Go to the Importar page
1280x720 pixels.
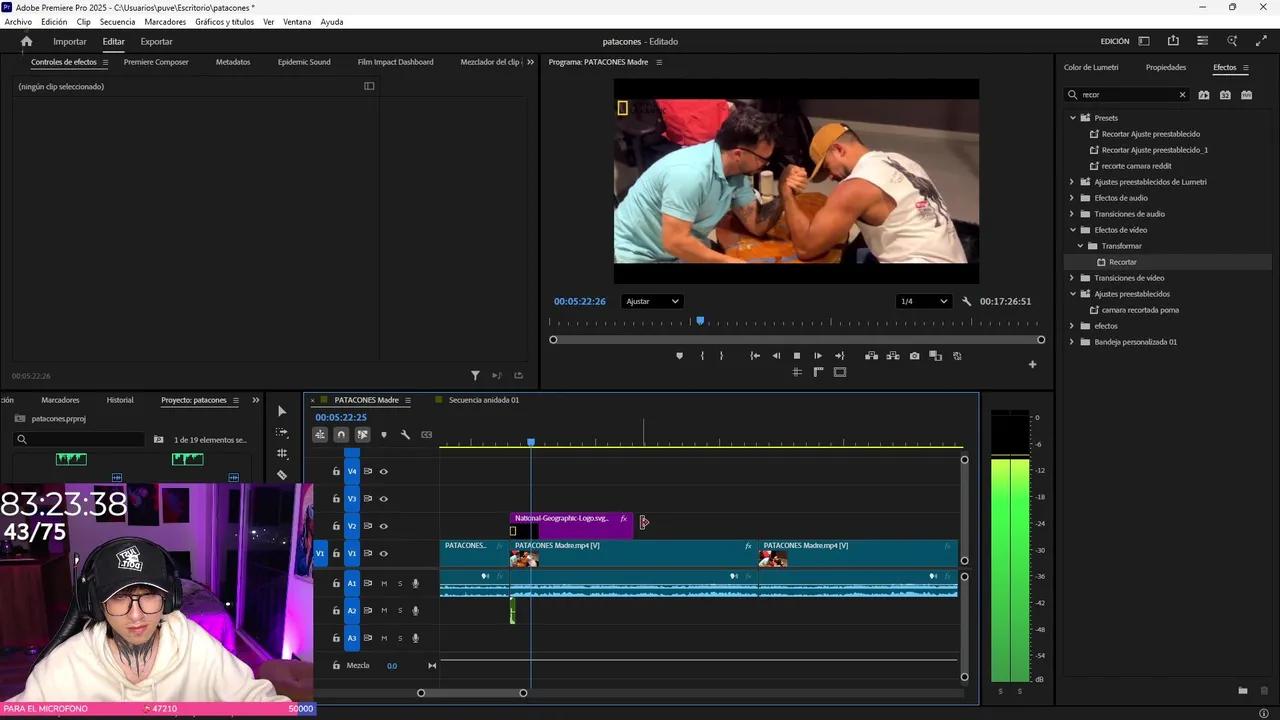tap(70, 41)
